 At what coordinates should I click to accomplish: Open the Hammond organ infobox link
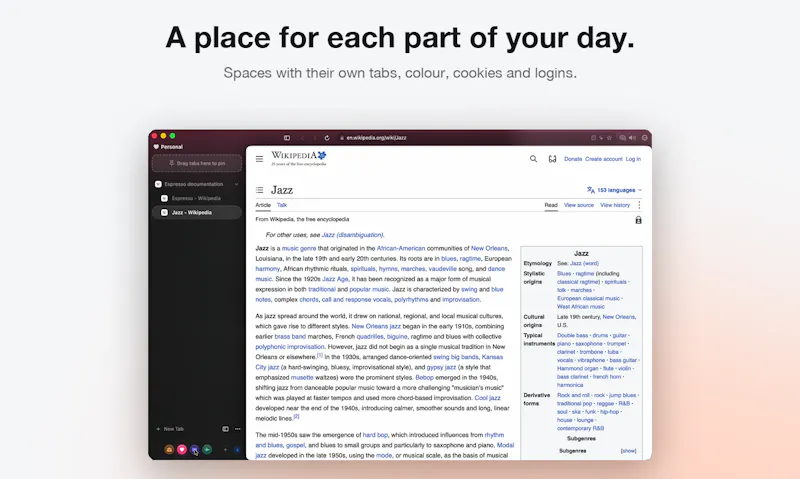578,368
